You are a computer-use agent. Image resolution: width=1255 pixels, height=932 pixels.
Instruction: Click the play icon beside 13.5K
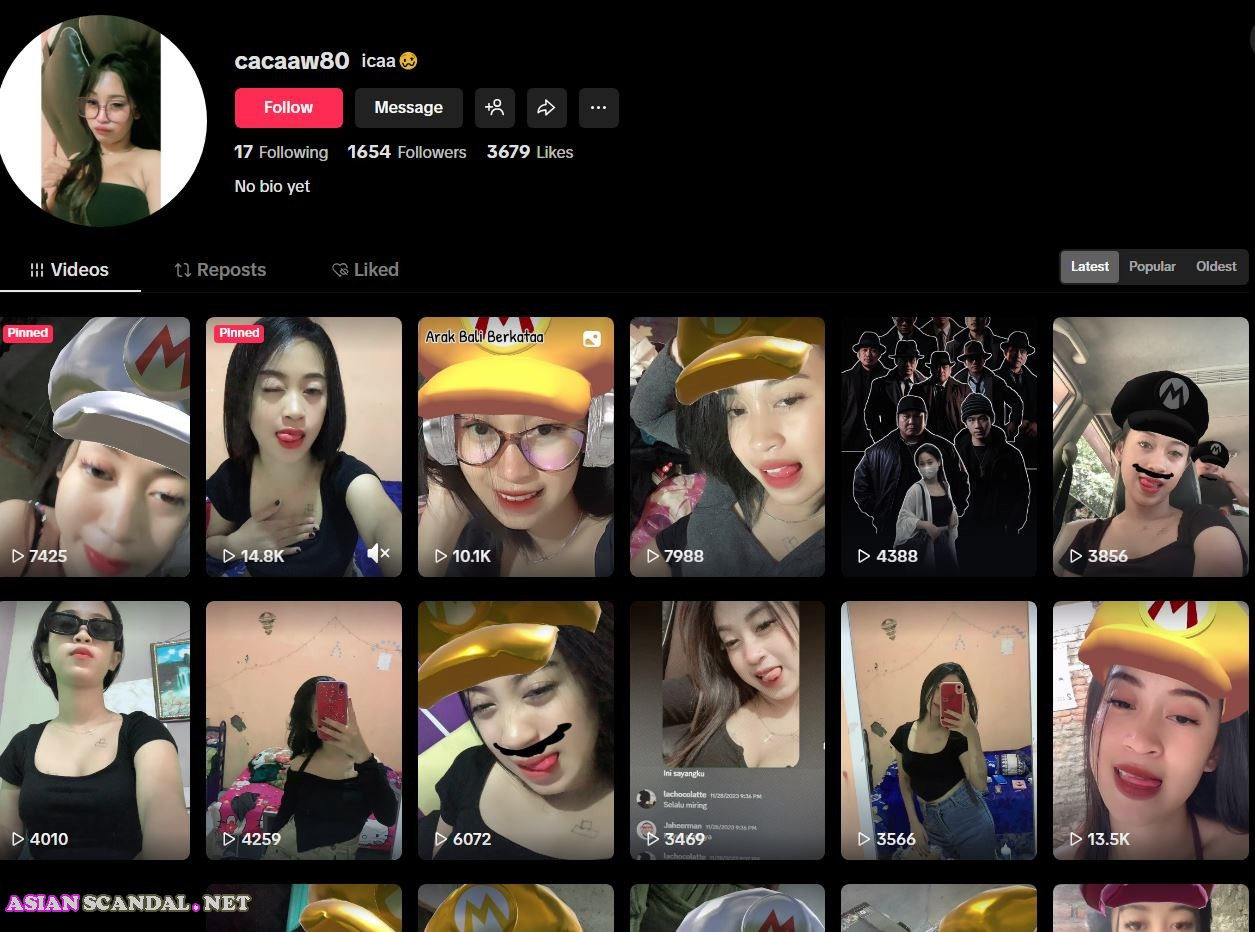(1076, 839)
